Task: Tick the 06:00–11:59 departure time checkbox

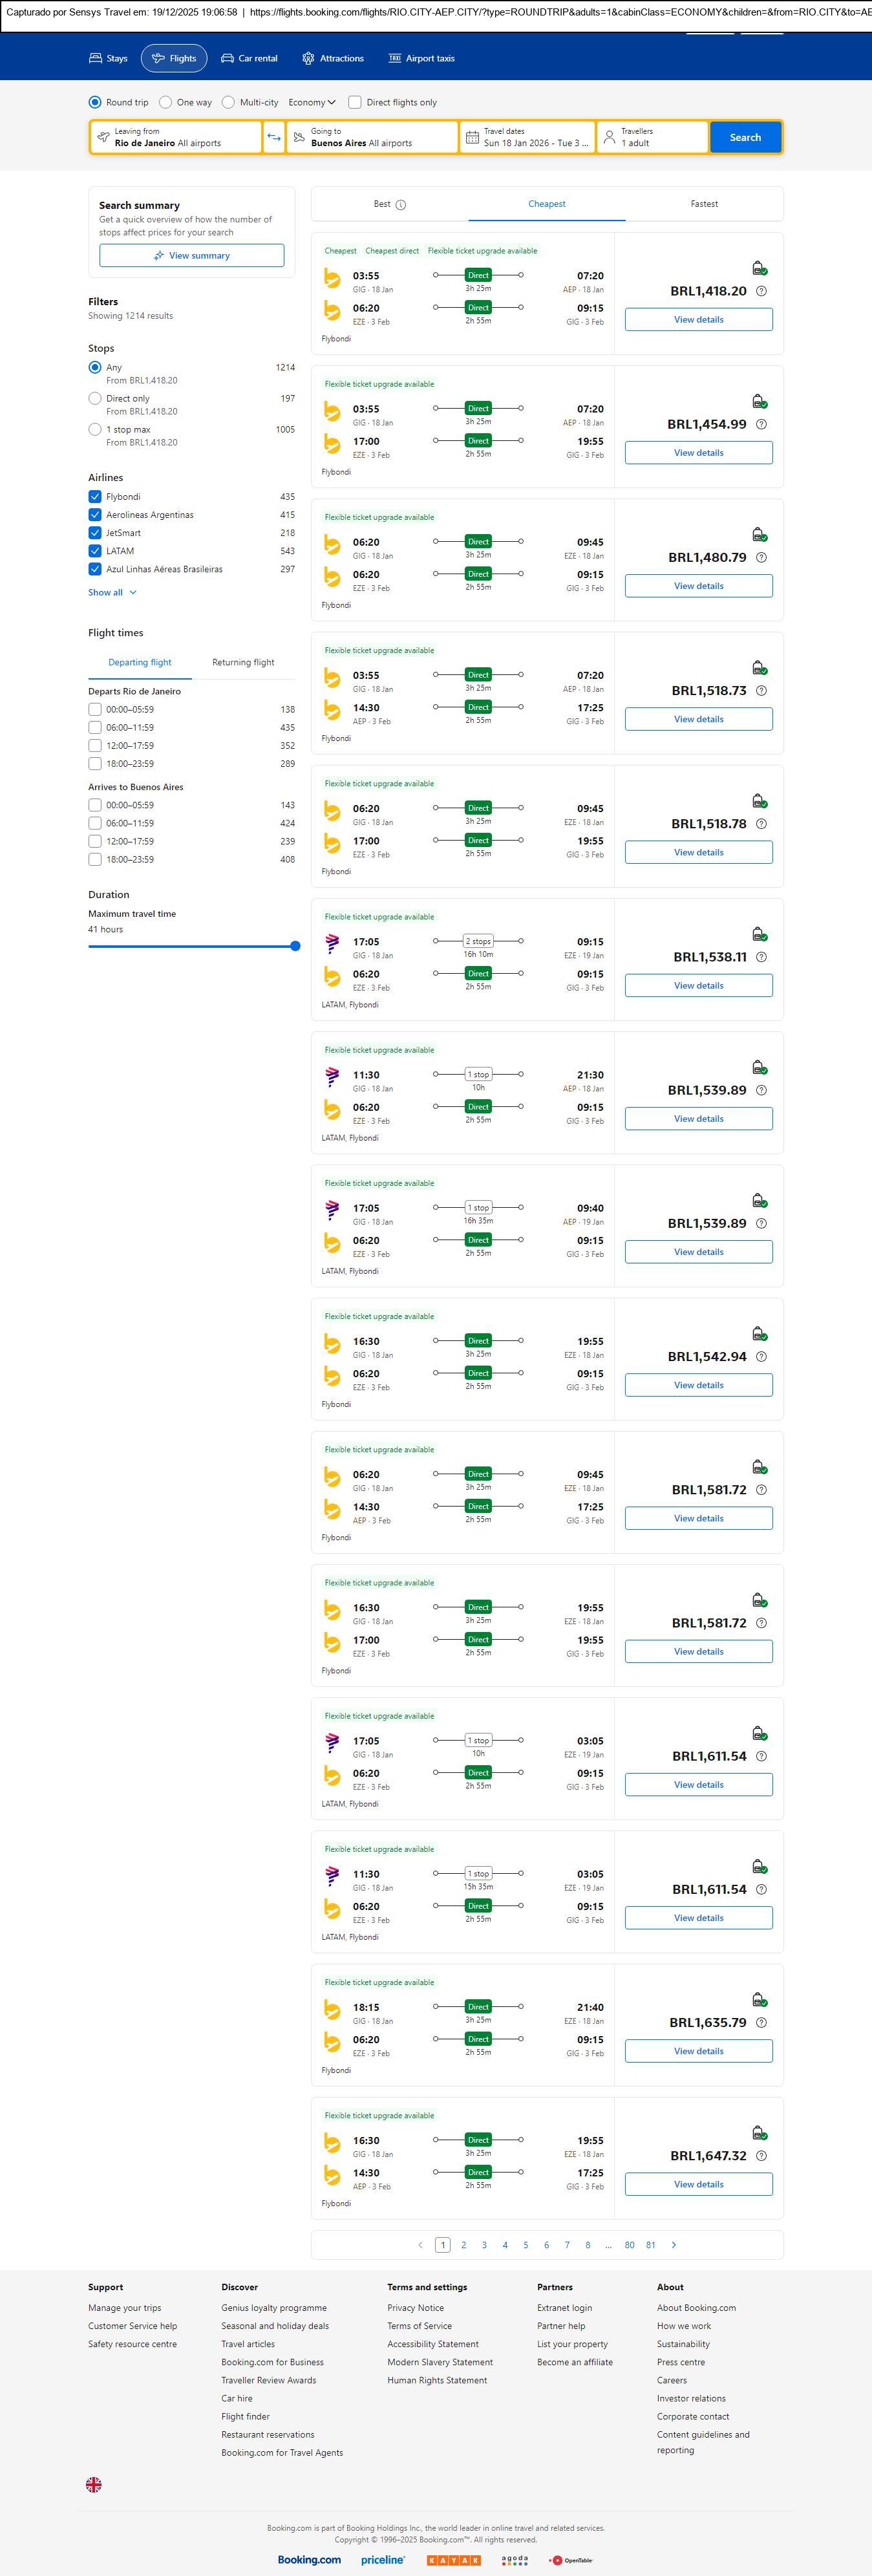Action: pos(95,727)
